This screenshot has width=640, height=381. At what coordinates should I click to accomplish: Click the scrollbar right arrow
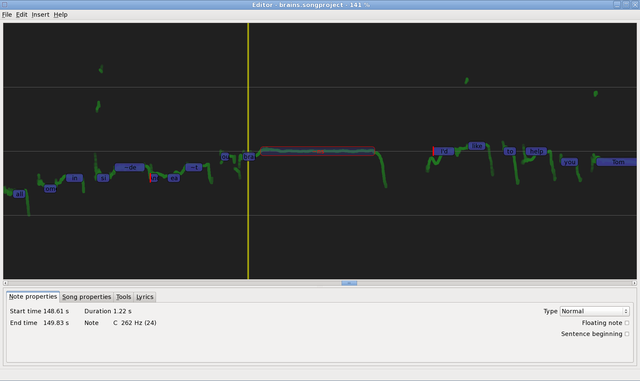[634, 283]
